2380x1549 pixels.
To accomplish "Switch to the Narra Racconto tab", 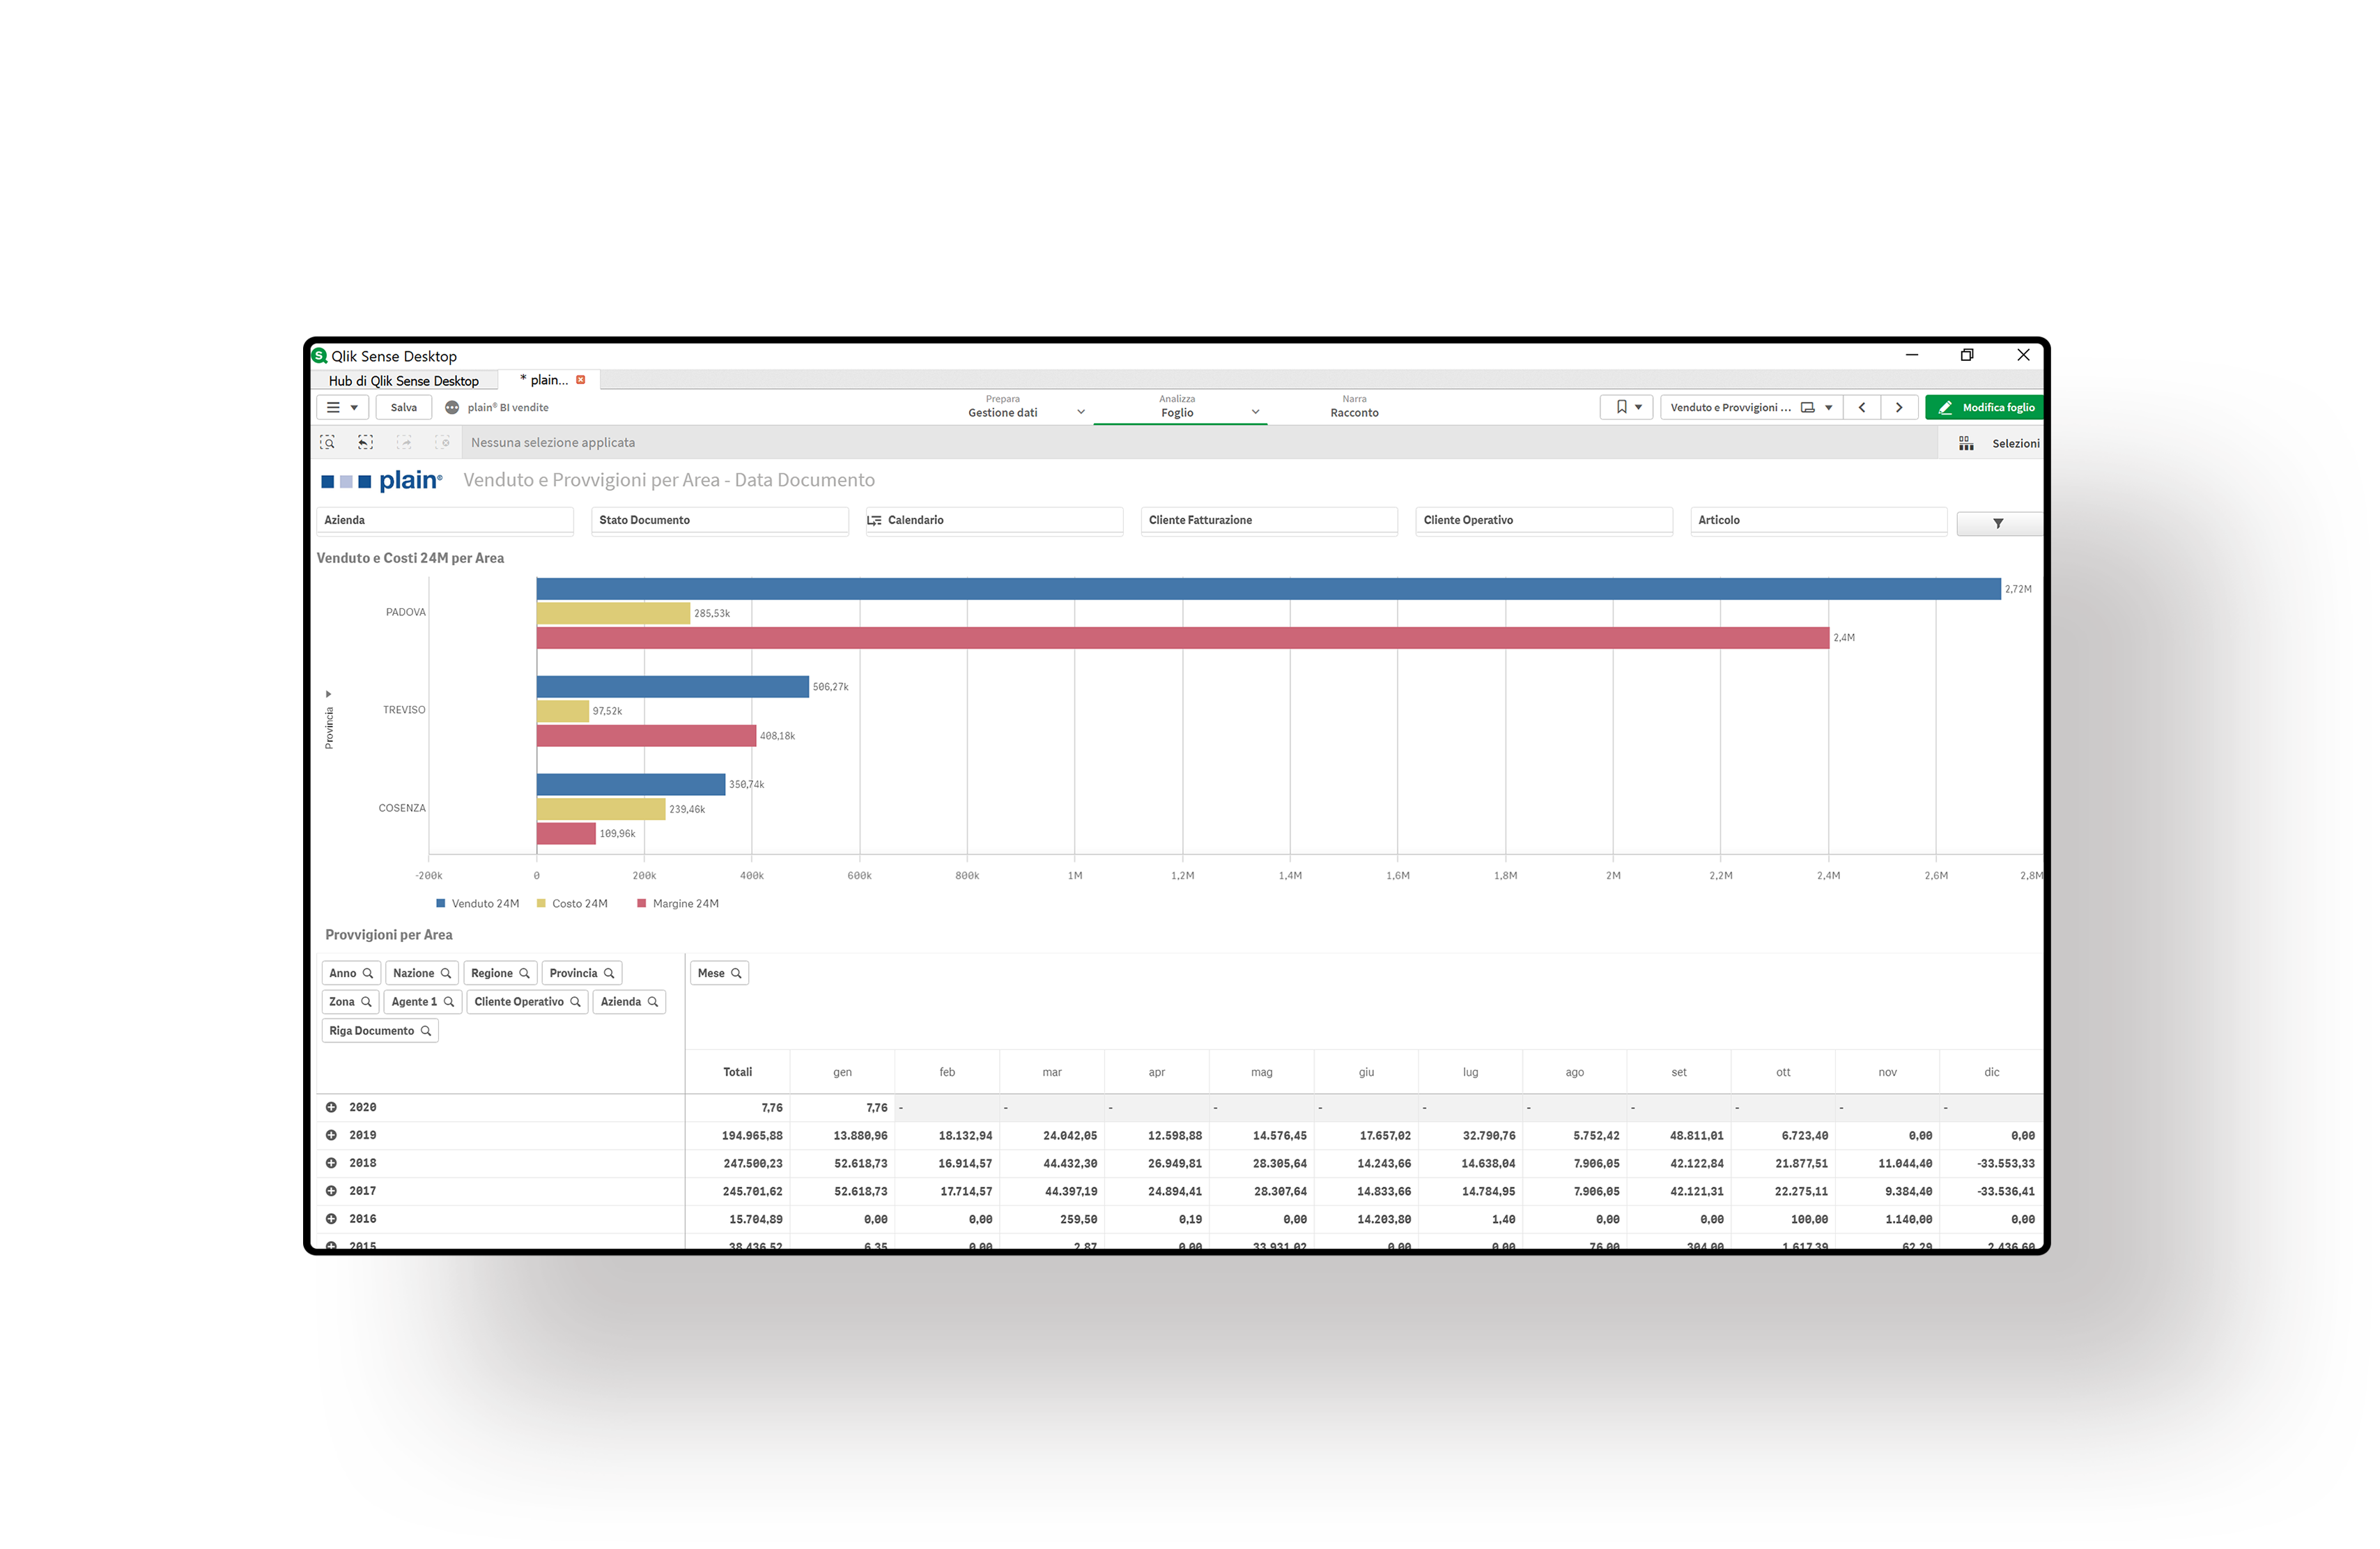I will [x=1354, y=406].
